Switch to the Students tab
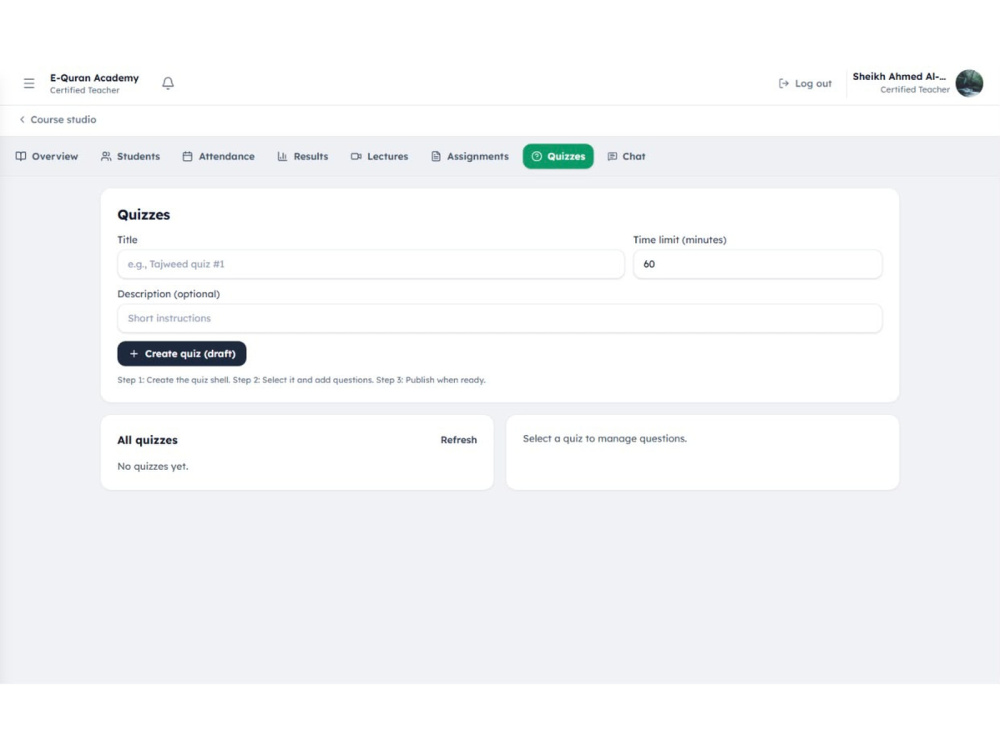Screen dimensions: 1000x750 tap(130, 156)
